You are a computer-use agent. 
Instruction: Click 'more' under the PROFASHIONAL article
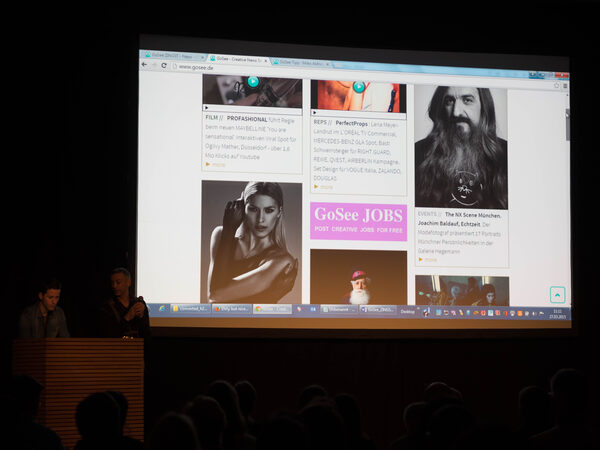coord(218,165)
